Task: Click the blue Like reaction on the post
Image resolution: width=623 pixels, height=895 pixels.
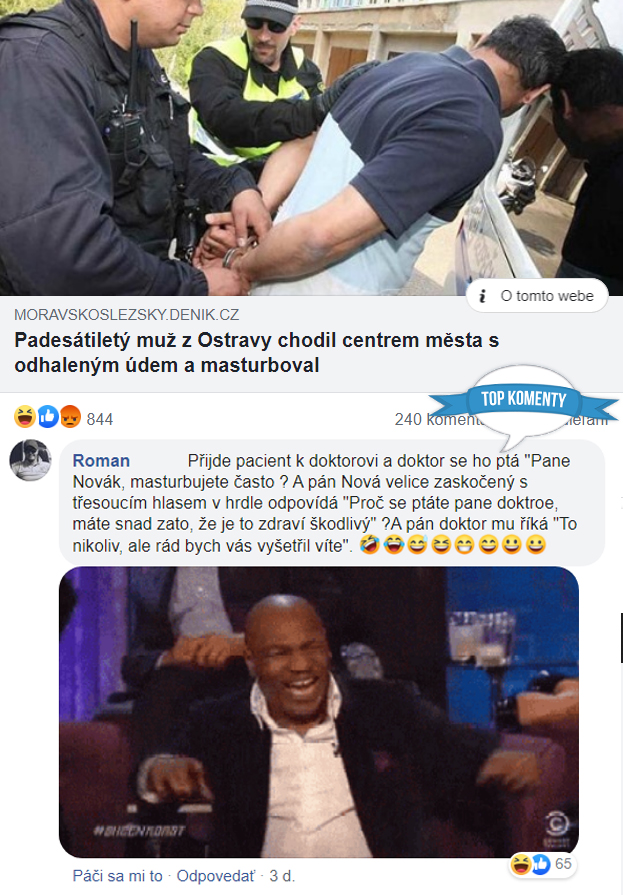Action: point(48,417)
